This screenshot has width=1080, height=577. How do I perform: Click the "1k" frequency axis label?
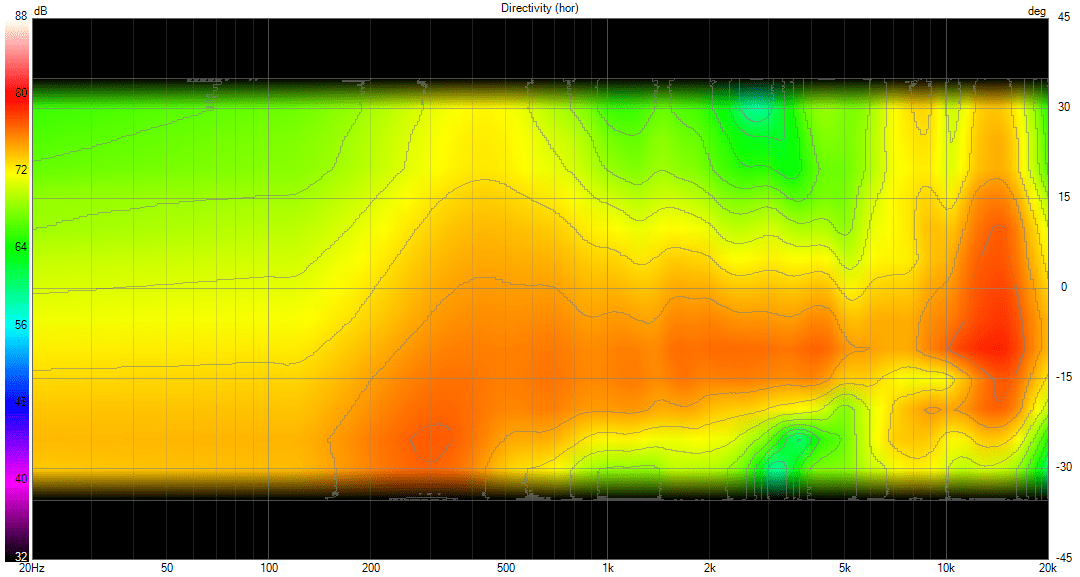[608, 568]
